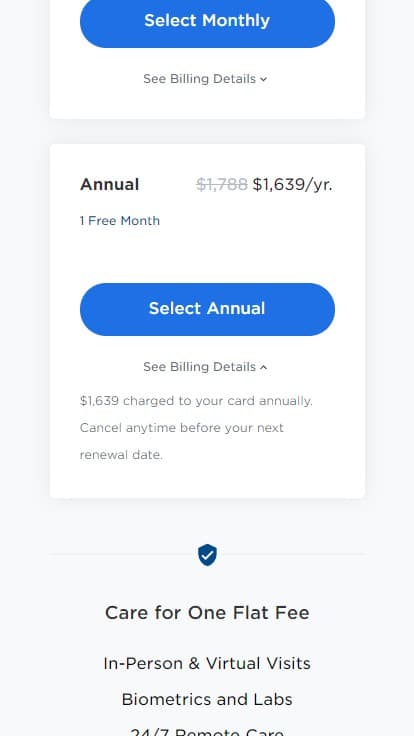Click the 24/7 Remote Care item
This screenshot has width=414, height=736.
coord(207,732)
